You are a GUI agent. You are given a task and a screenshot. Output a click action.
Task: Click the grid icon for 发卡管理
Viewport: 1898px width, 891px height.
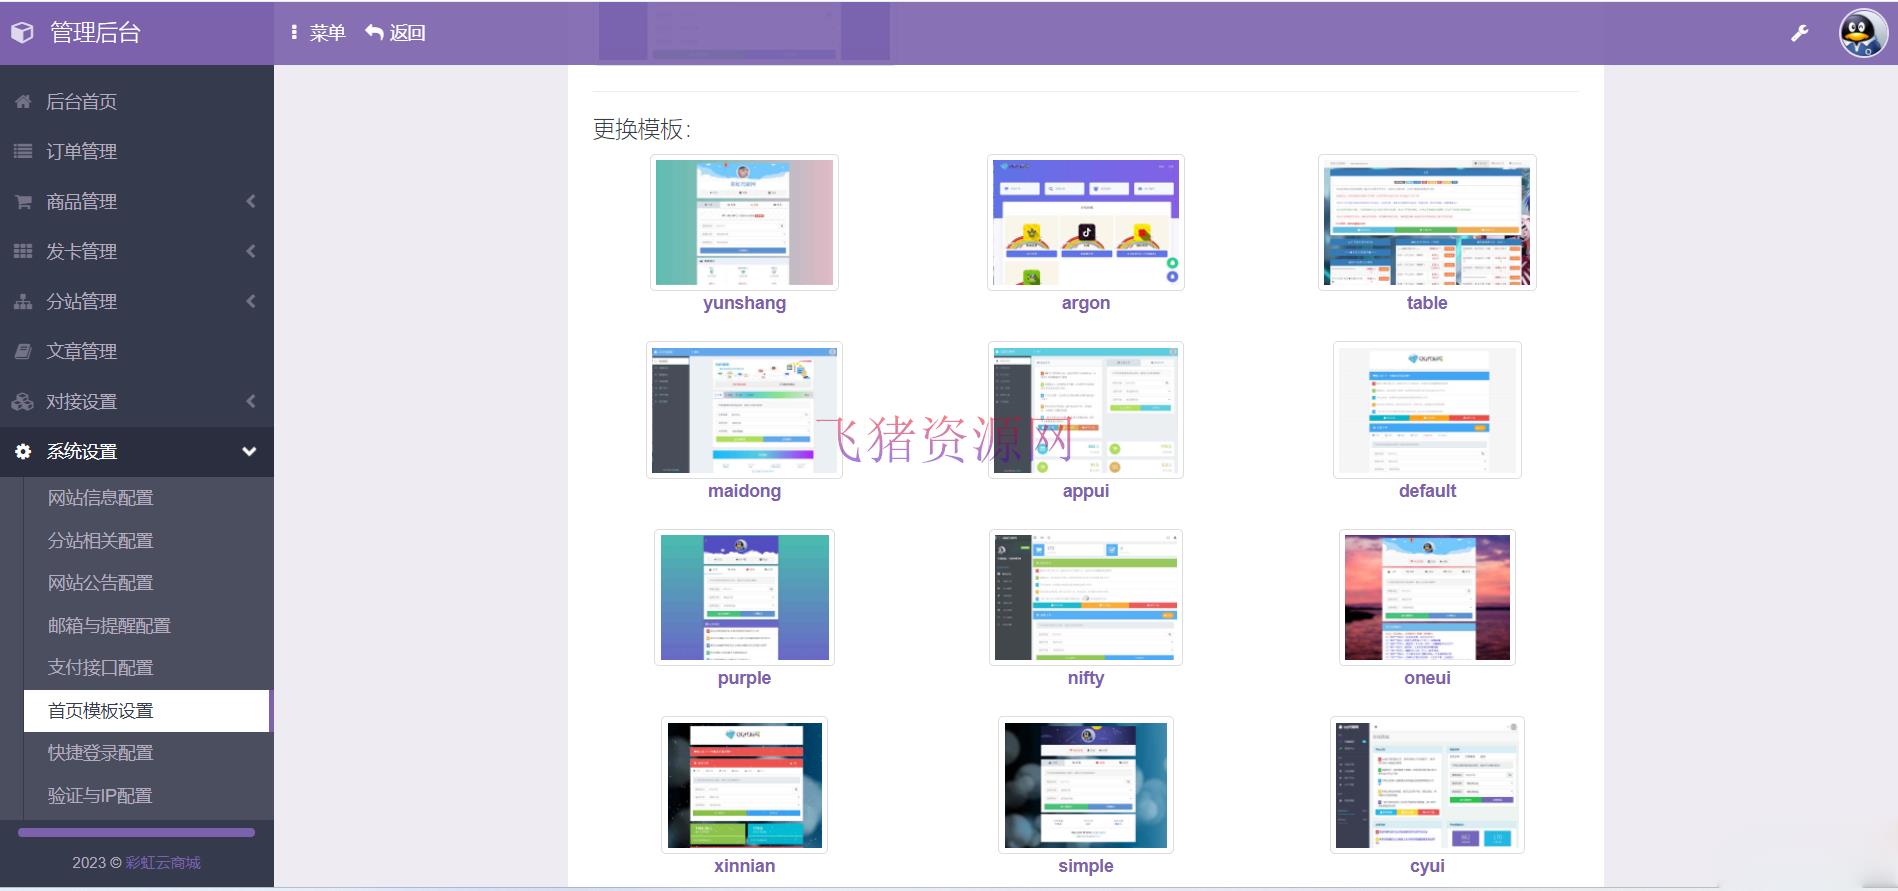tap(23, 251)
